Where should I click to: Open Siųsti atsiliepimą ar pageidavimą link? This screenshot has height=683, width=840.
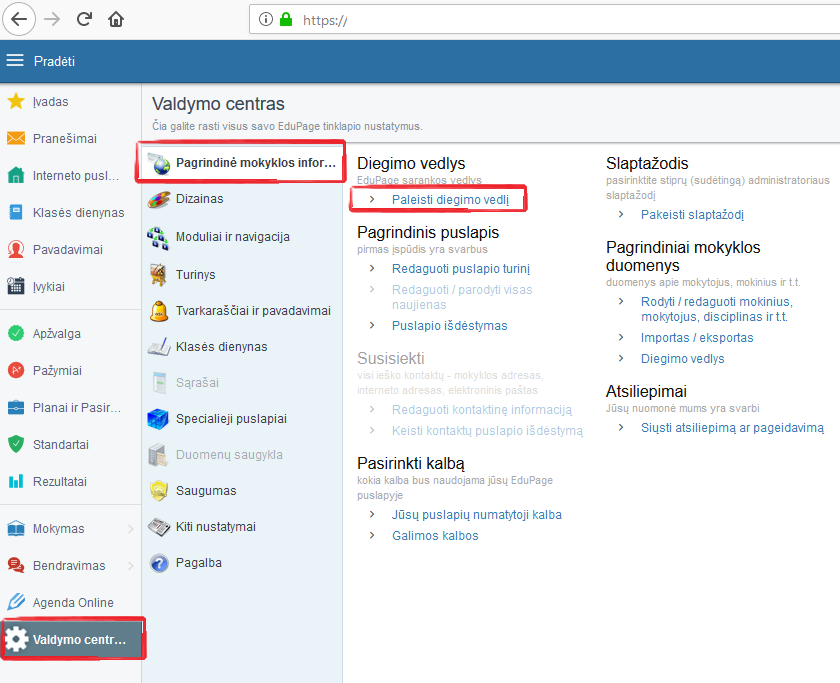point(732,428)
